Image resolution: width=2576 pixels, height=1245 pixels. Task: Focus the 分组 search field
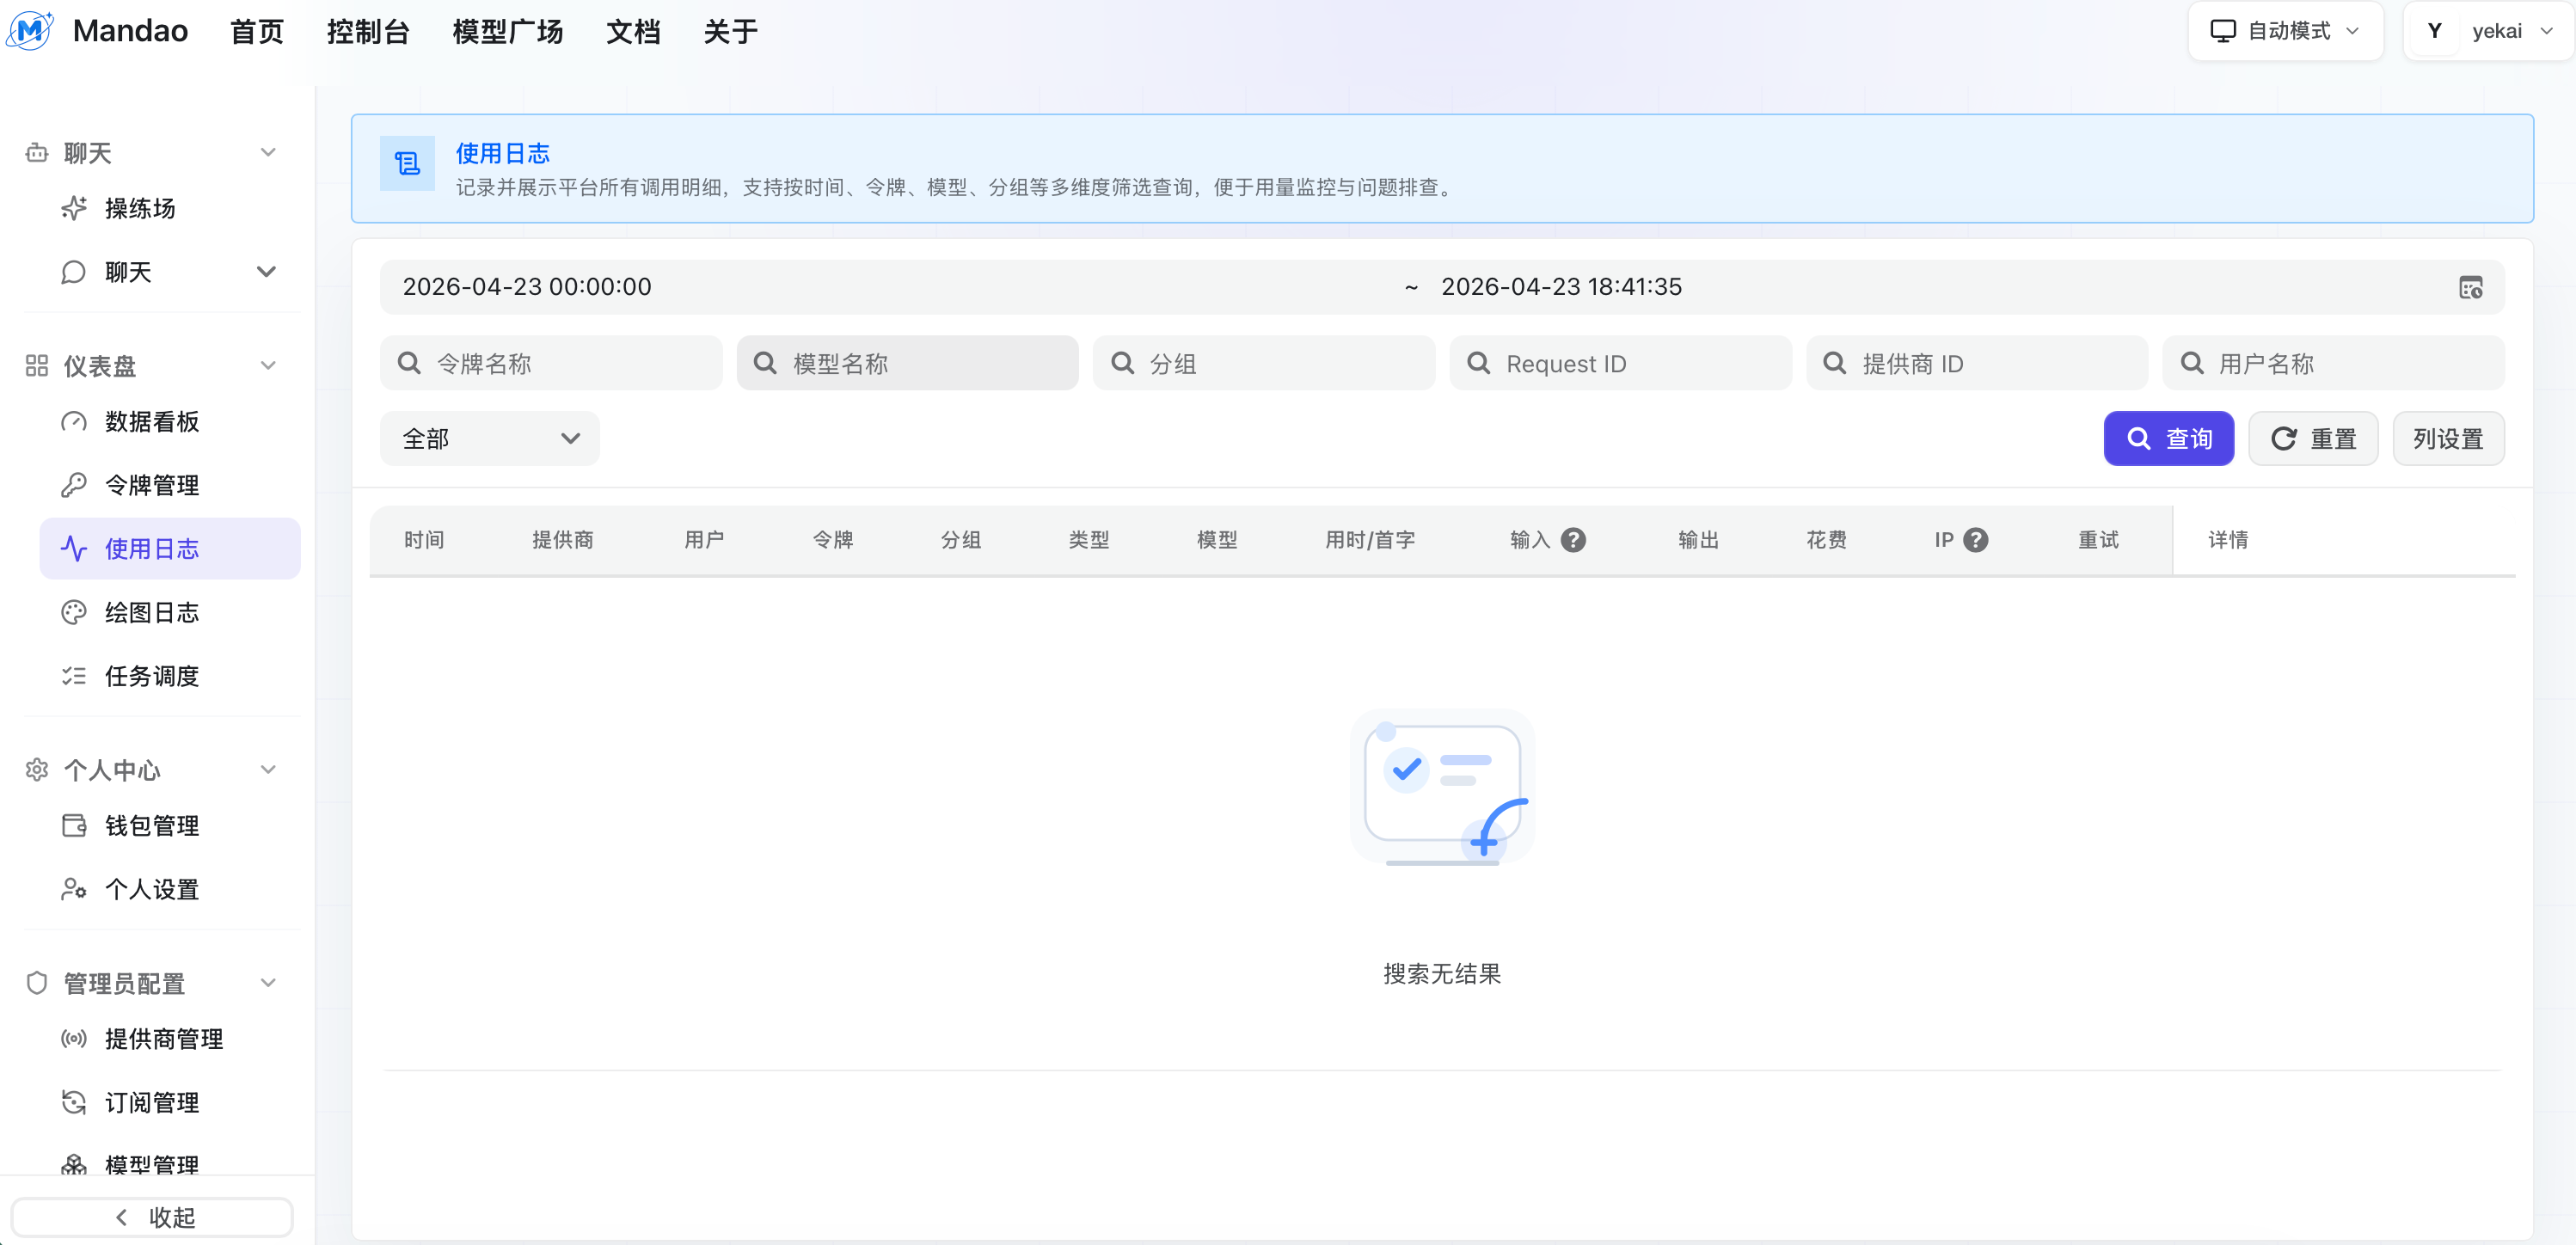click(1263, 363)
